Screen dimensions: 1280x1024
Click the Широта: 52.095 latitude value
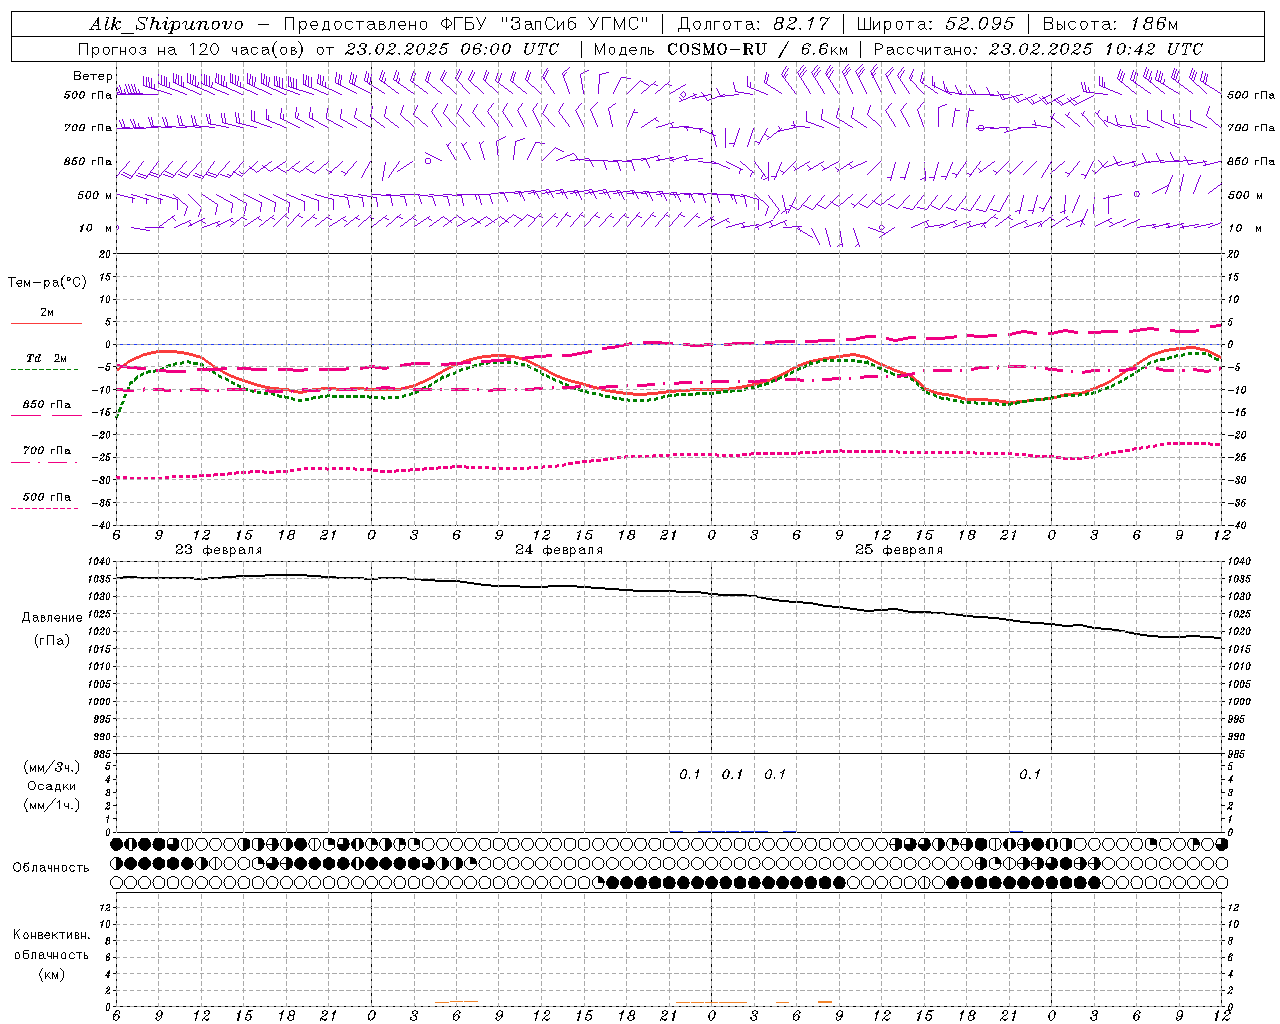point(936,24)
